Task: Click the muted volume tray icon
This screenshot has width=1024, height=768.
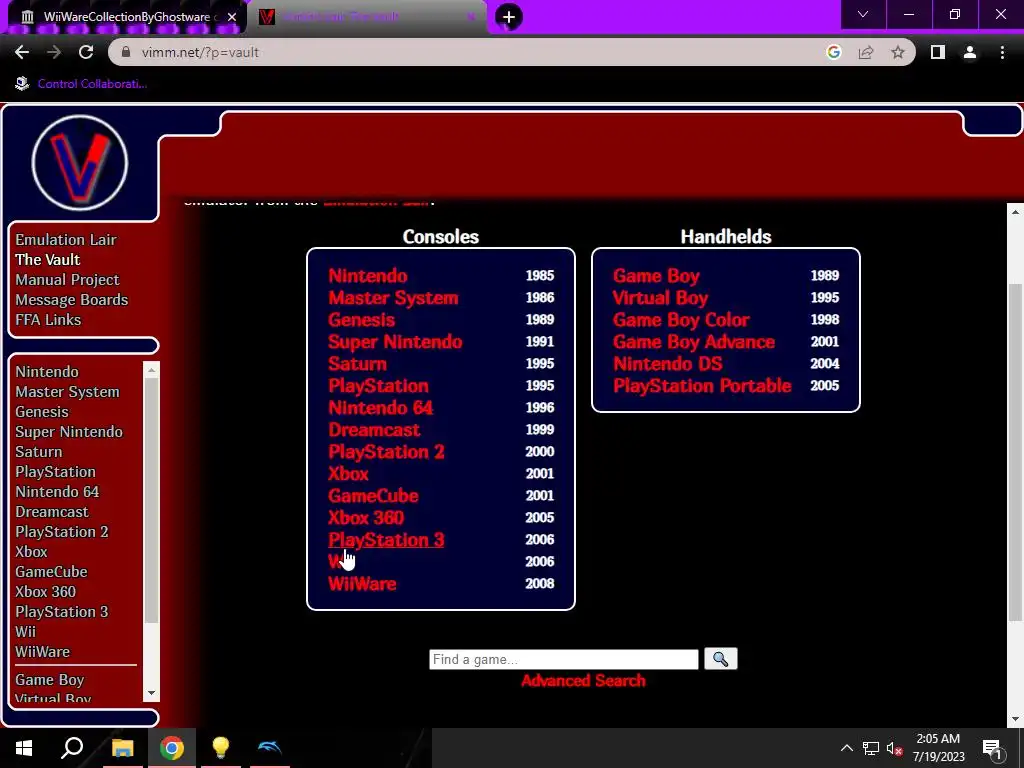Action: coord(895,748)
